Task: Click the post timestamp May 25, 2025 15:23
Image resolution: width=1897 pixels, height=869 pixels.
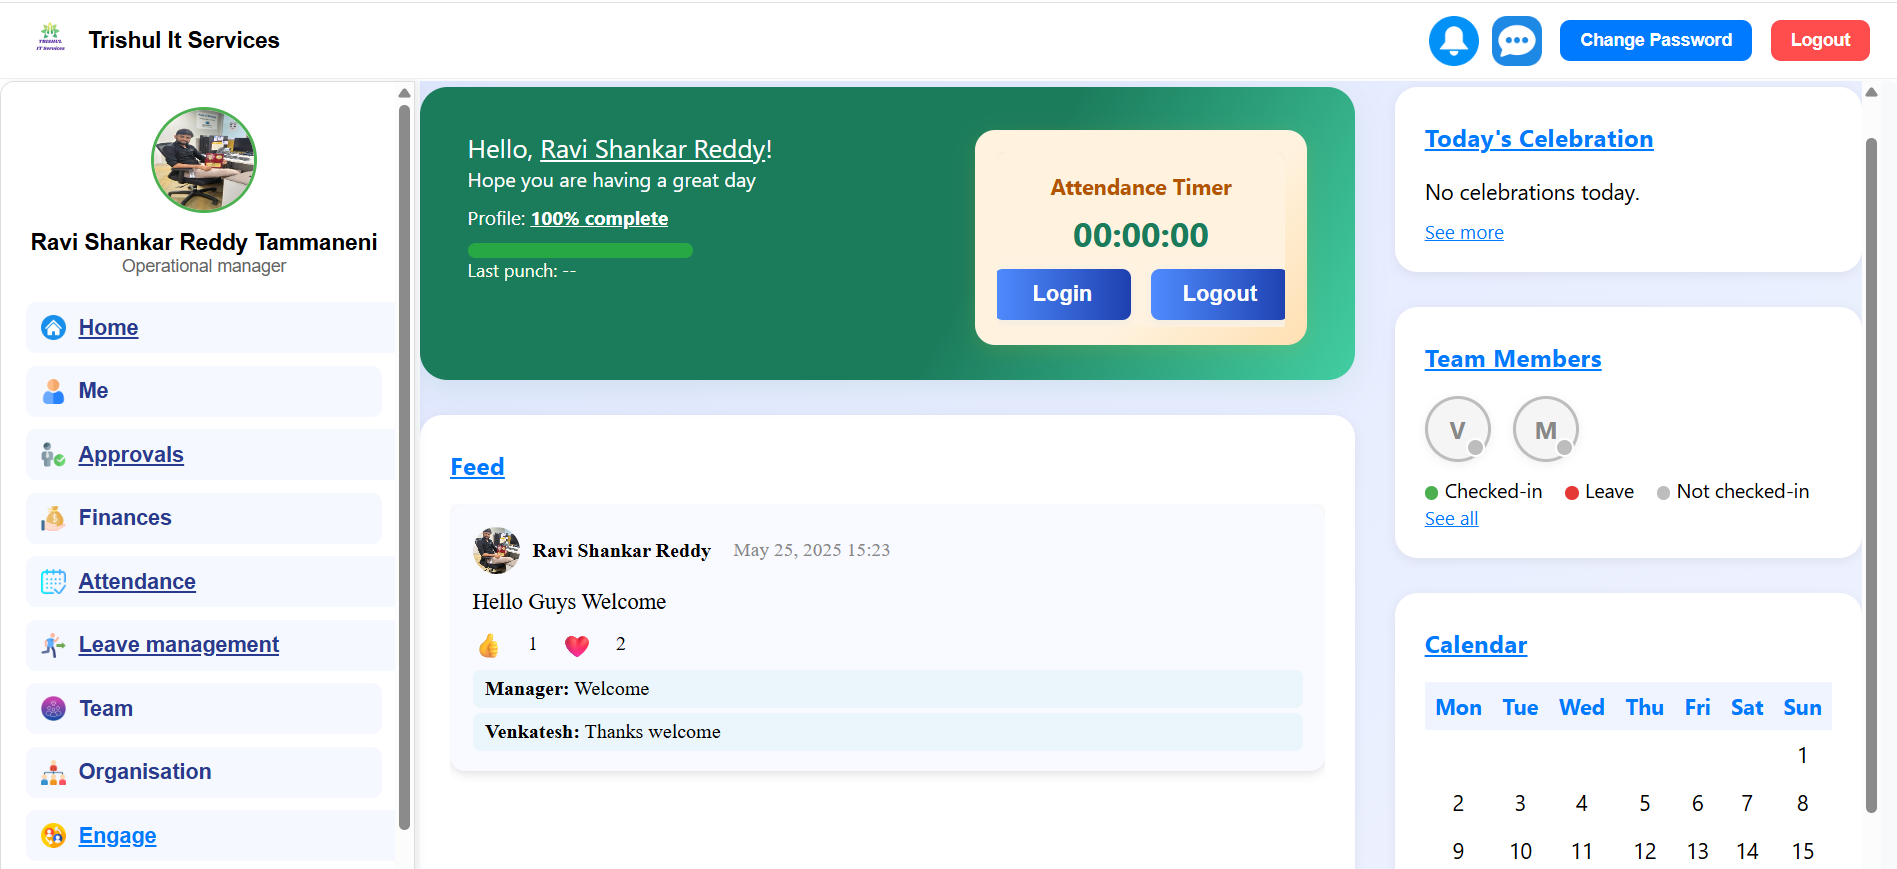Action: pyautogui.click(x=811, y=550)
